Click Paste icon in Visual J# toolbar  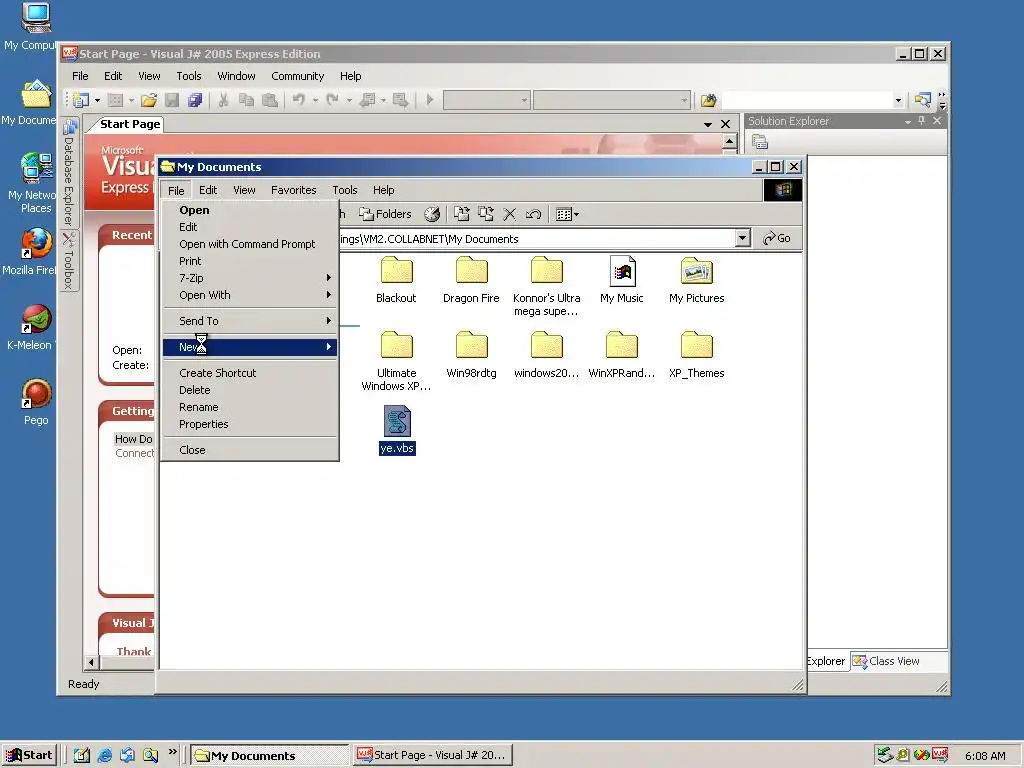click(x=269, y=100)
